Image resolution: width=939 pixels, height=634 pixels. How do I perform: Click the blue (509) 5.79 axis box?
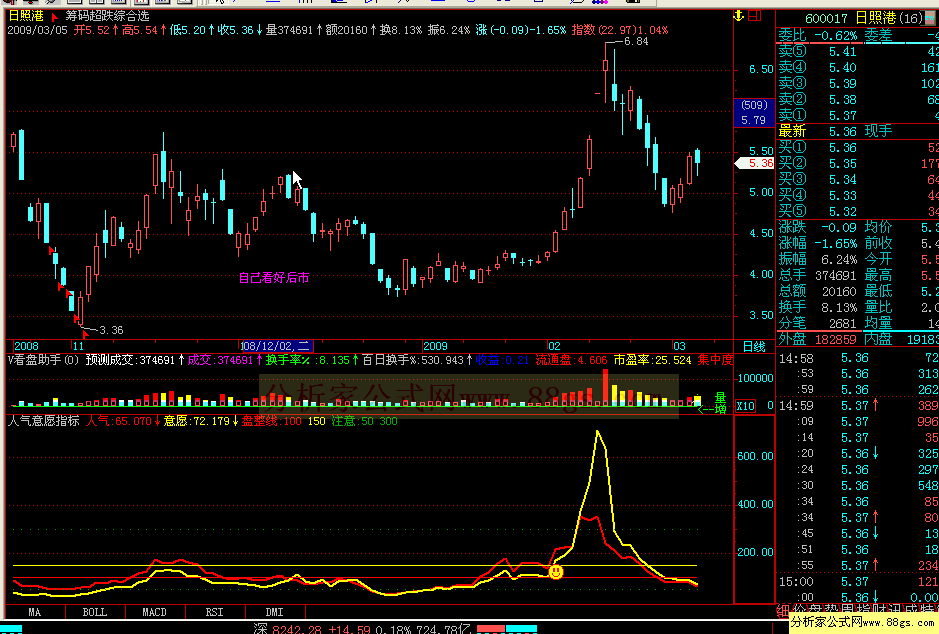tap(754, 113)
